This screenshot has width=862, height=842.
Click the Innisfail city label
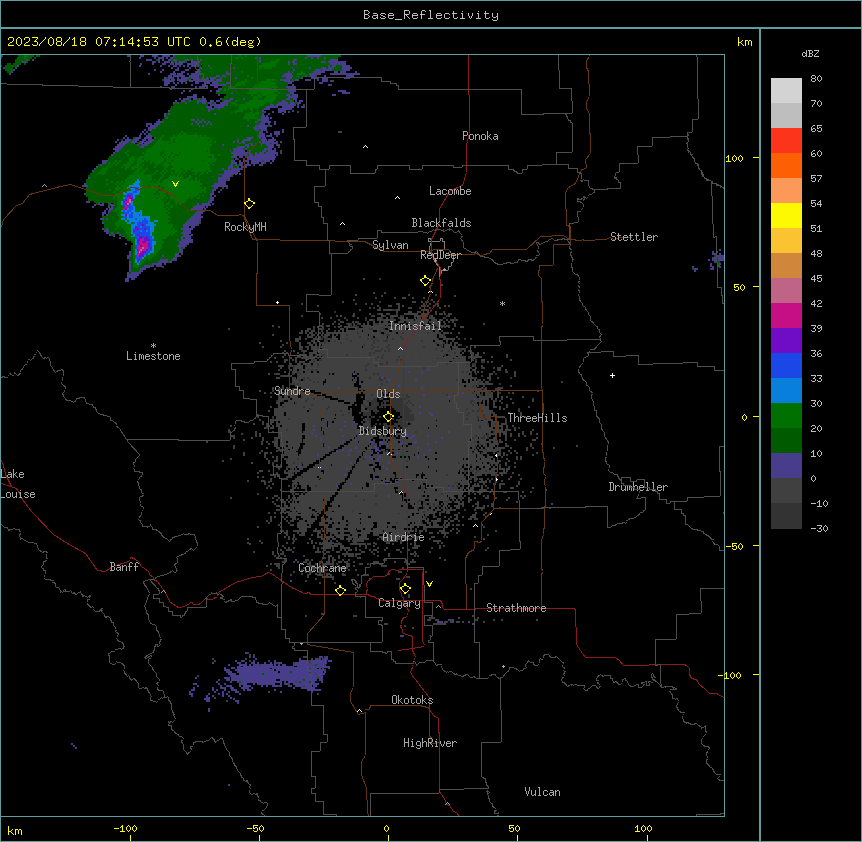coord(415,326)
